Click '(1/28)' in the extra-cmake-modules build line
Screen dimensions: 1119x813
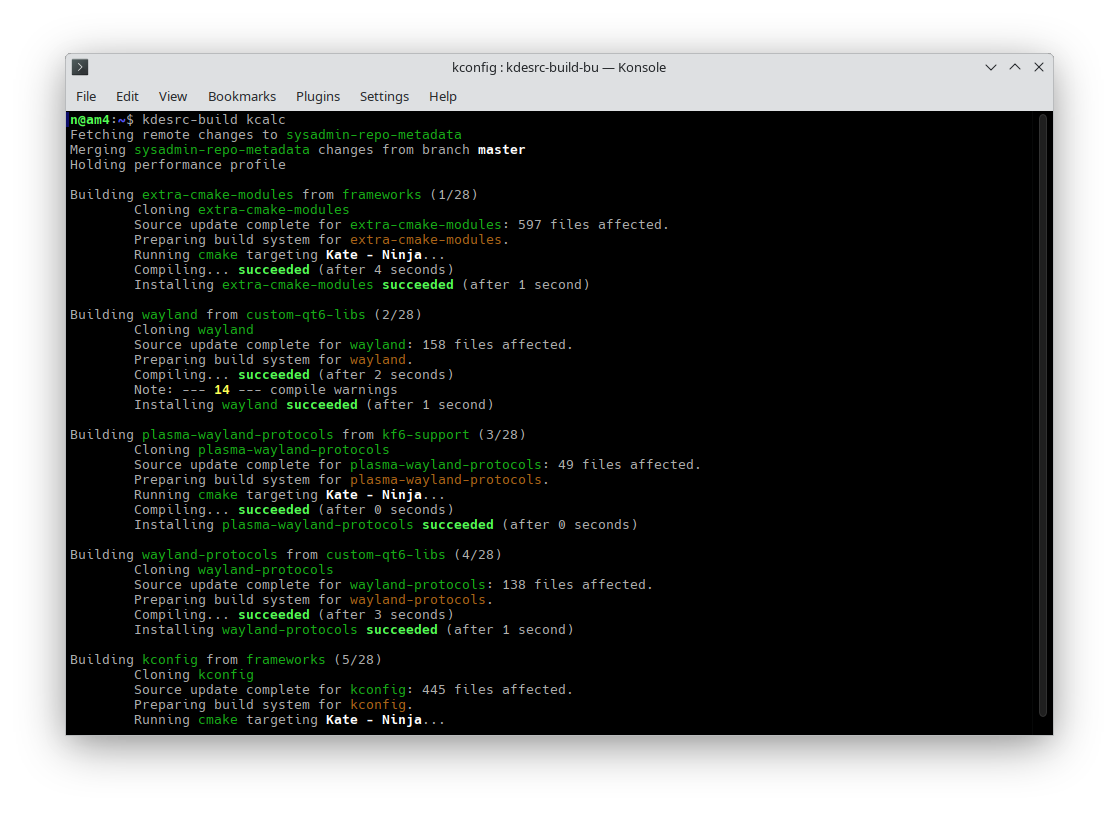tap(458, 195)
